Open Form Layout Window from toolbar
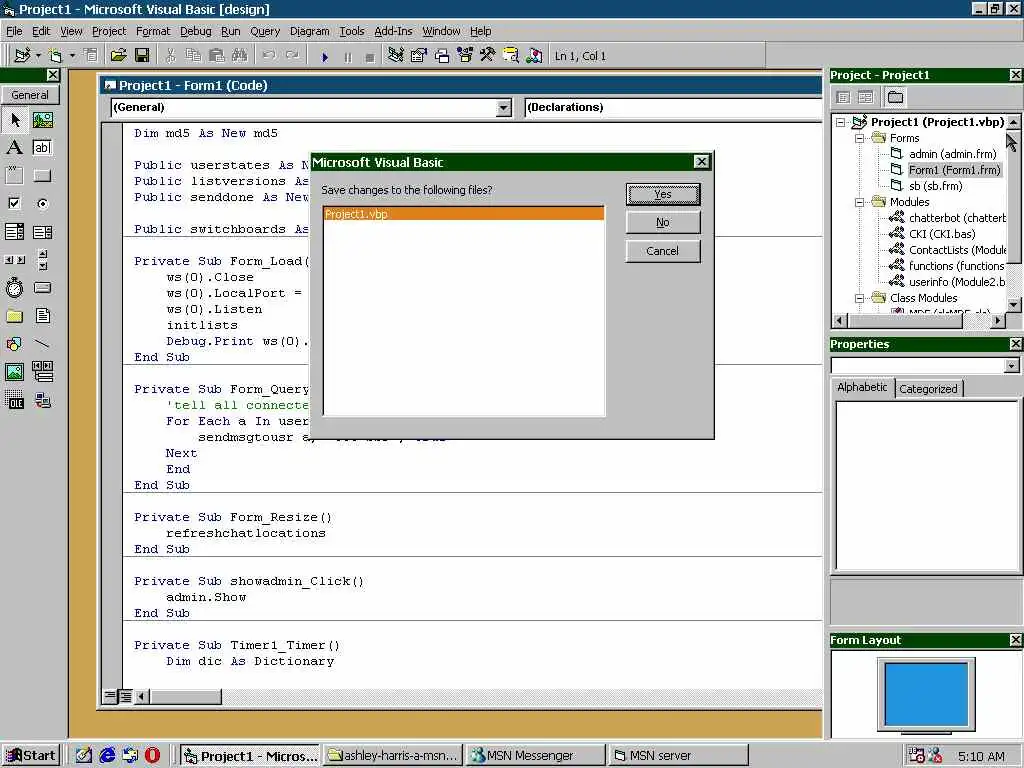1024x768 pixels. click(x=441, y=56)
